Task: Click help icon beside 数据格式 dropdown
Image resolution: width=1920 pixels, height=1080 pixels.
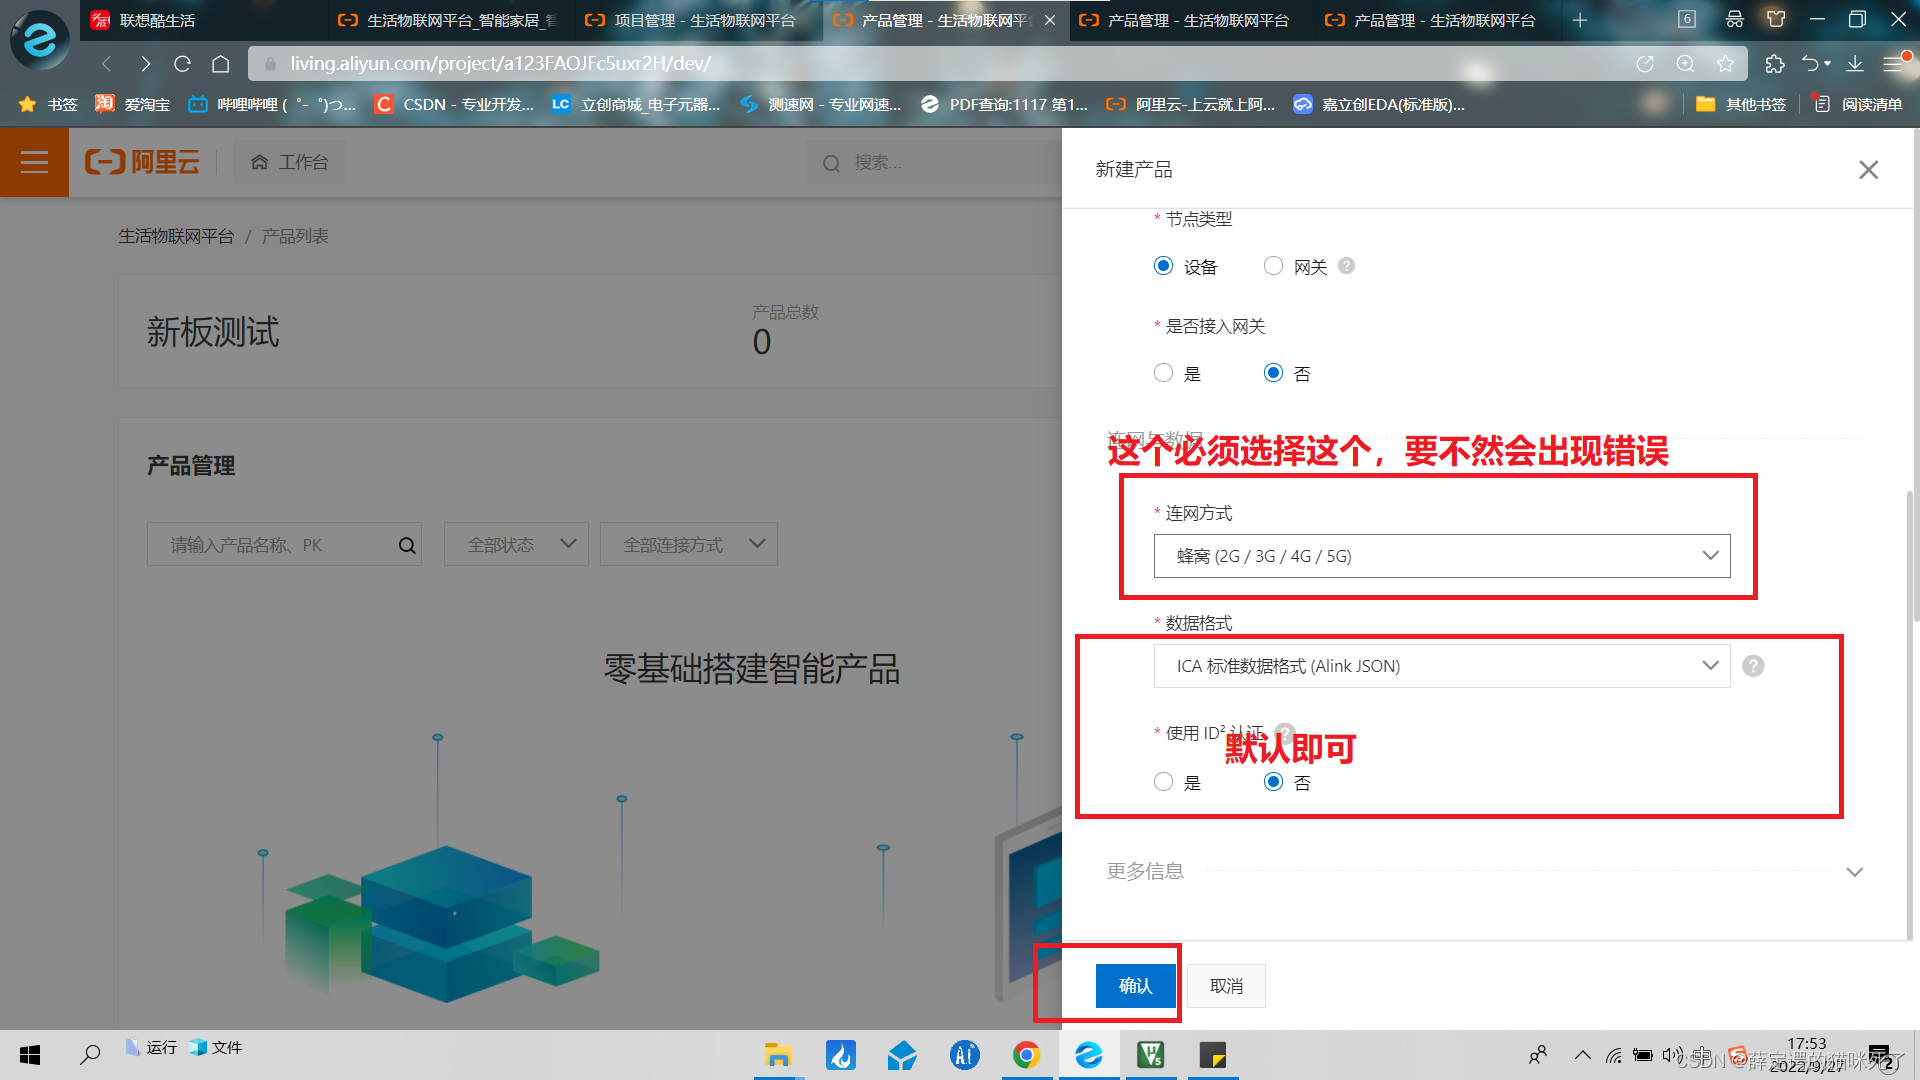Action: (x=1753, y=666)
